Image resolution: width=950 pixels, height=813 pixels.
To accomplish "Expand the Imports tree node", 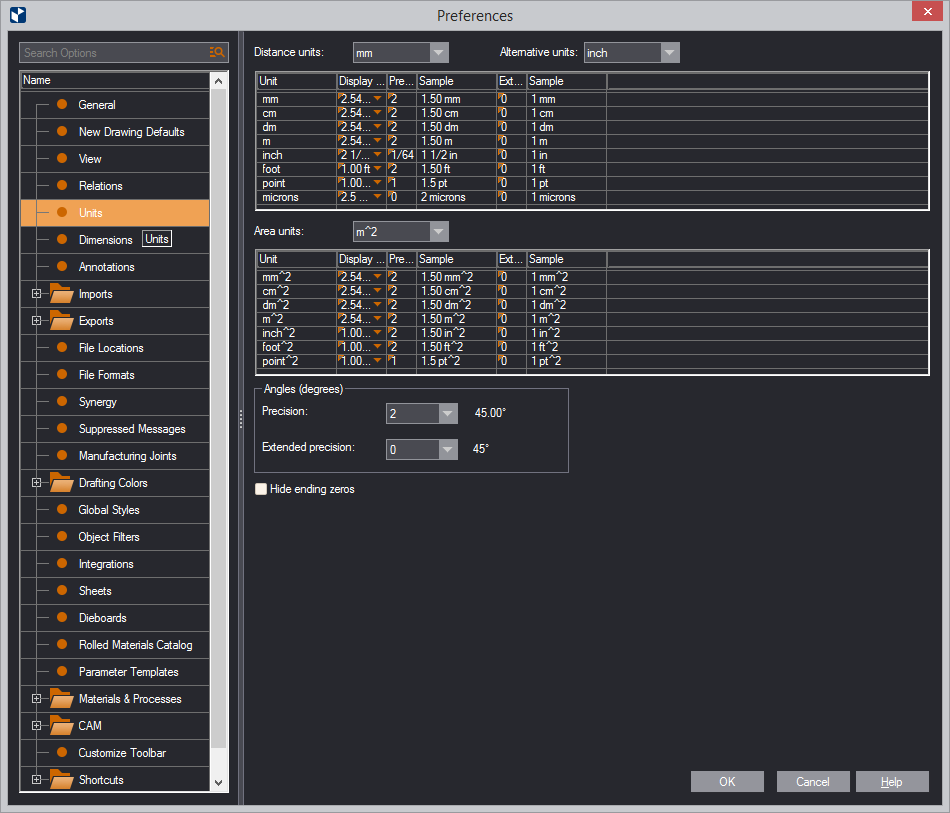I will [36, 294].
